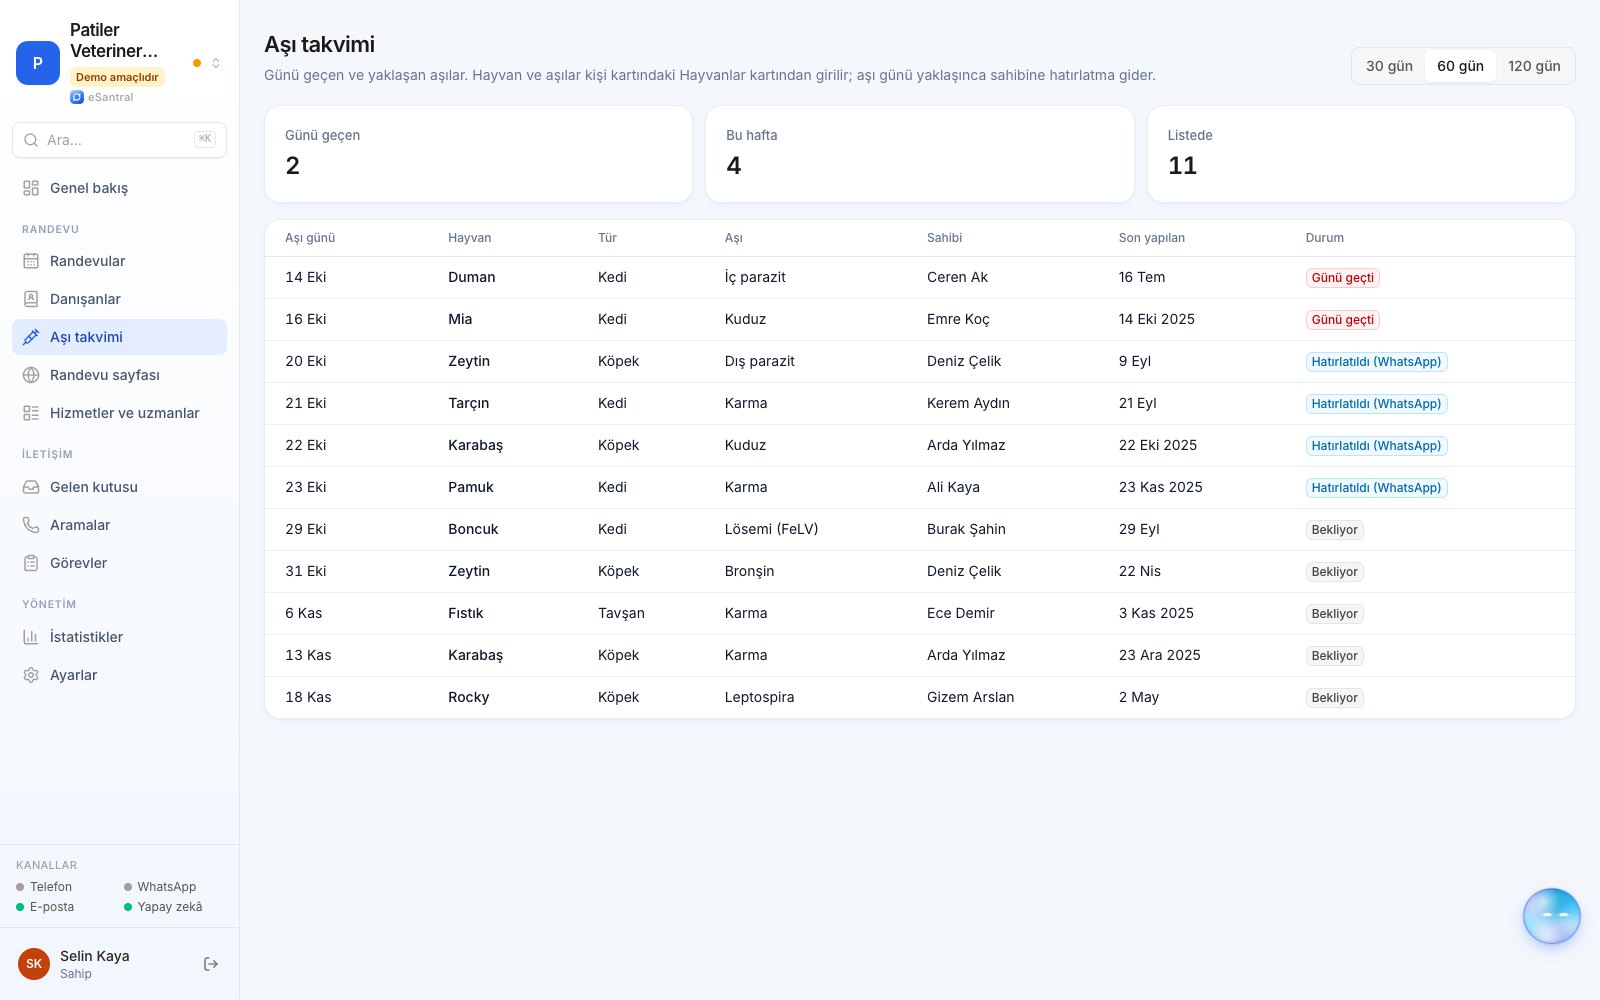Click the search magnifier icon
The image size is (1600, 1000).
[x=31, y=140]
